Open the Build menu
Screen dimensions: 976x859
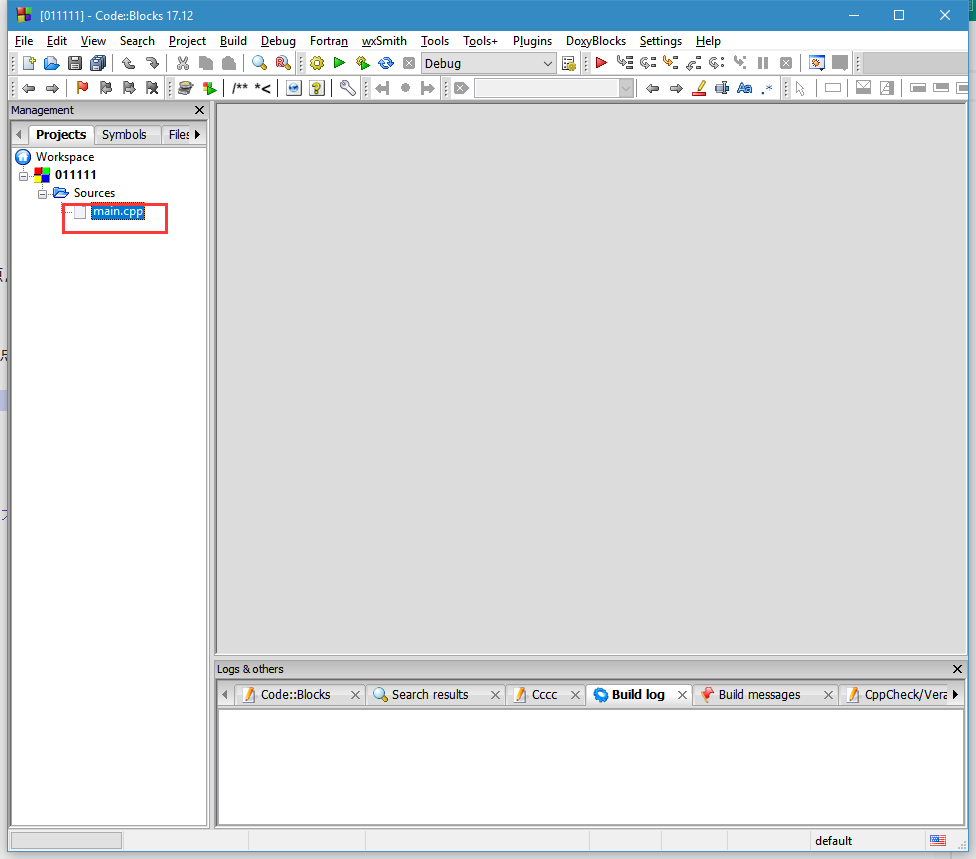[x=233, y=41]
